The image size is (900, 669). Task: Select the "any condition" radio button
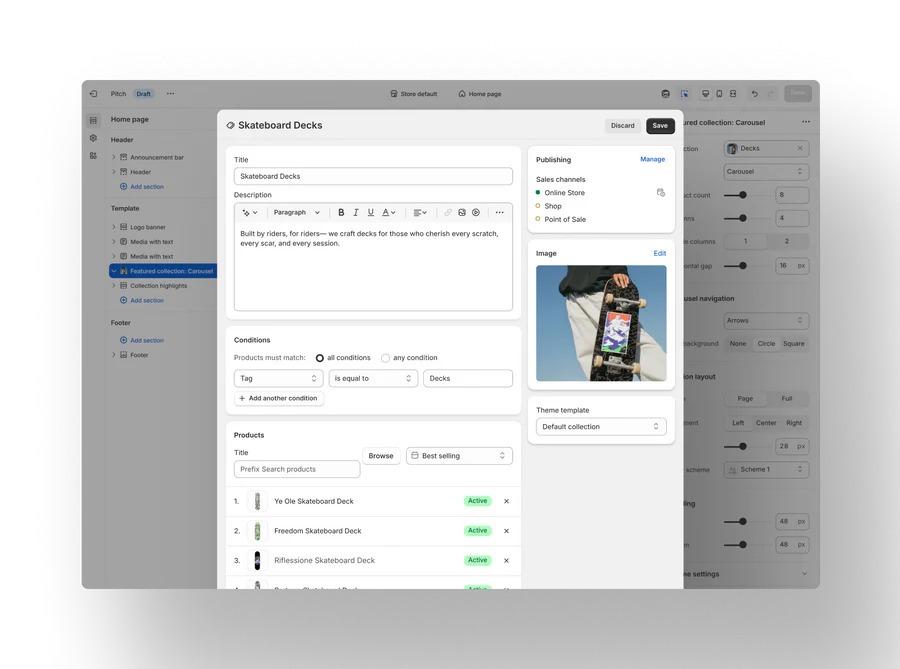point(386,358)
